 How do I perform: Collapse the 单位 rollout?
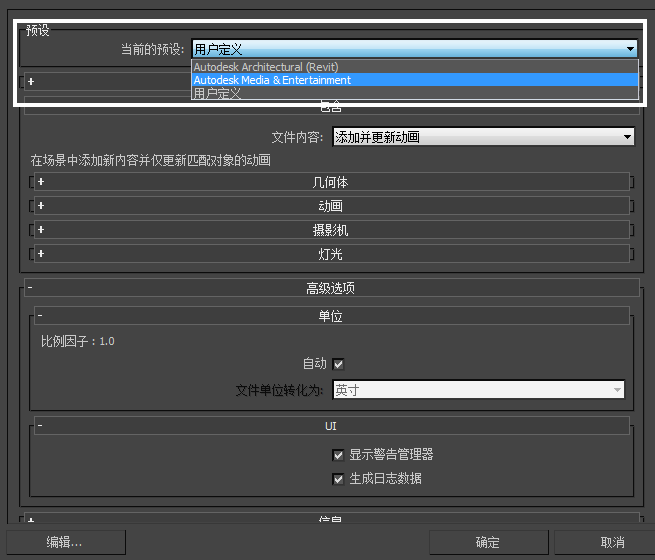(x=332, y=316)
